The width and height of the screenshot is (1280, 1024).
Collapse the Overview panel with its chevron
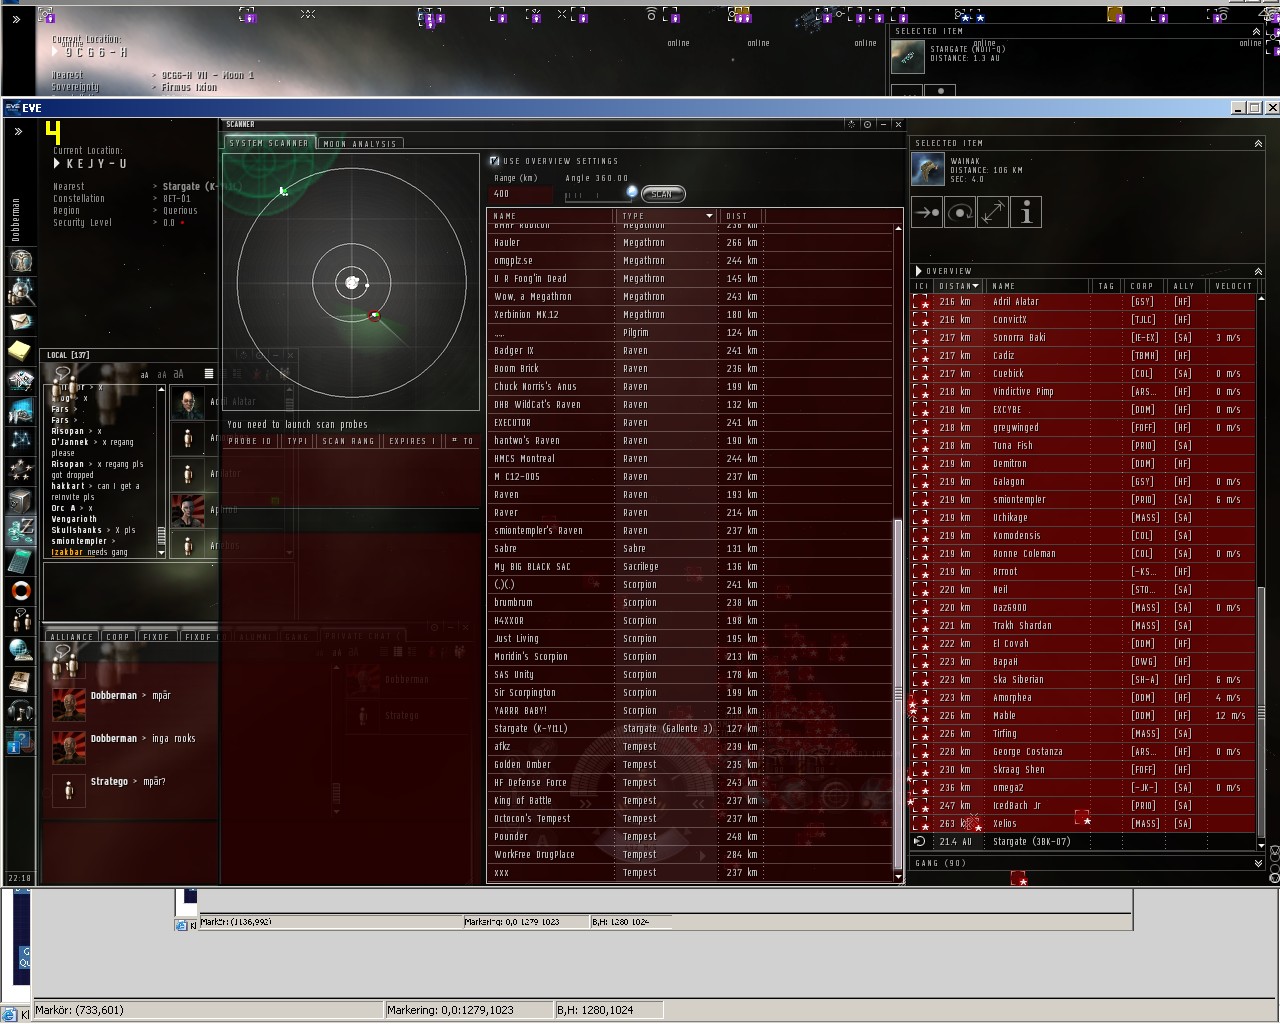[1258, 271]
